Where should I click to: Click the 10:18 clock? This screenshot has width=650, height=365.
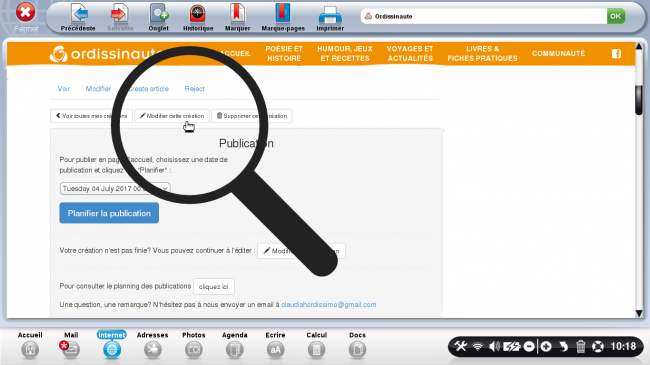click(x=623, y=346)
